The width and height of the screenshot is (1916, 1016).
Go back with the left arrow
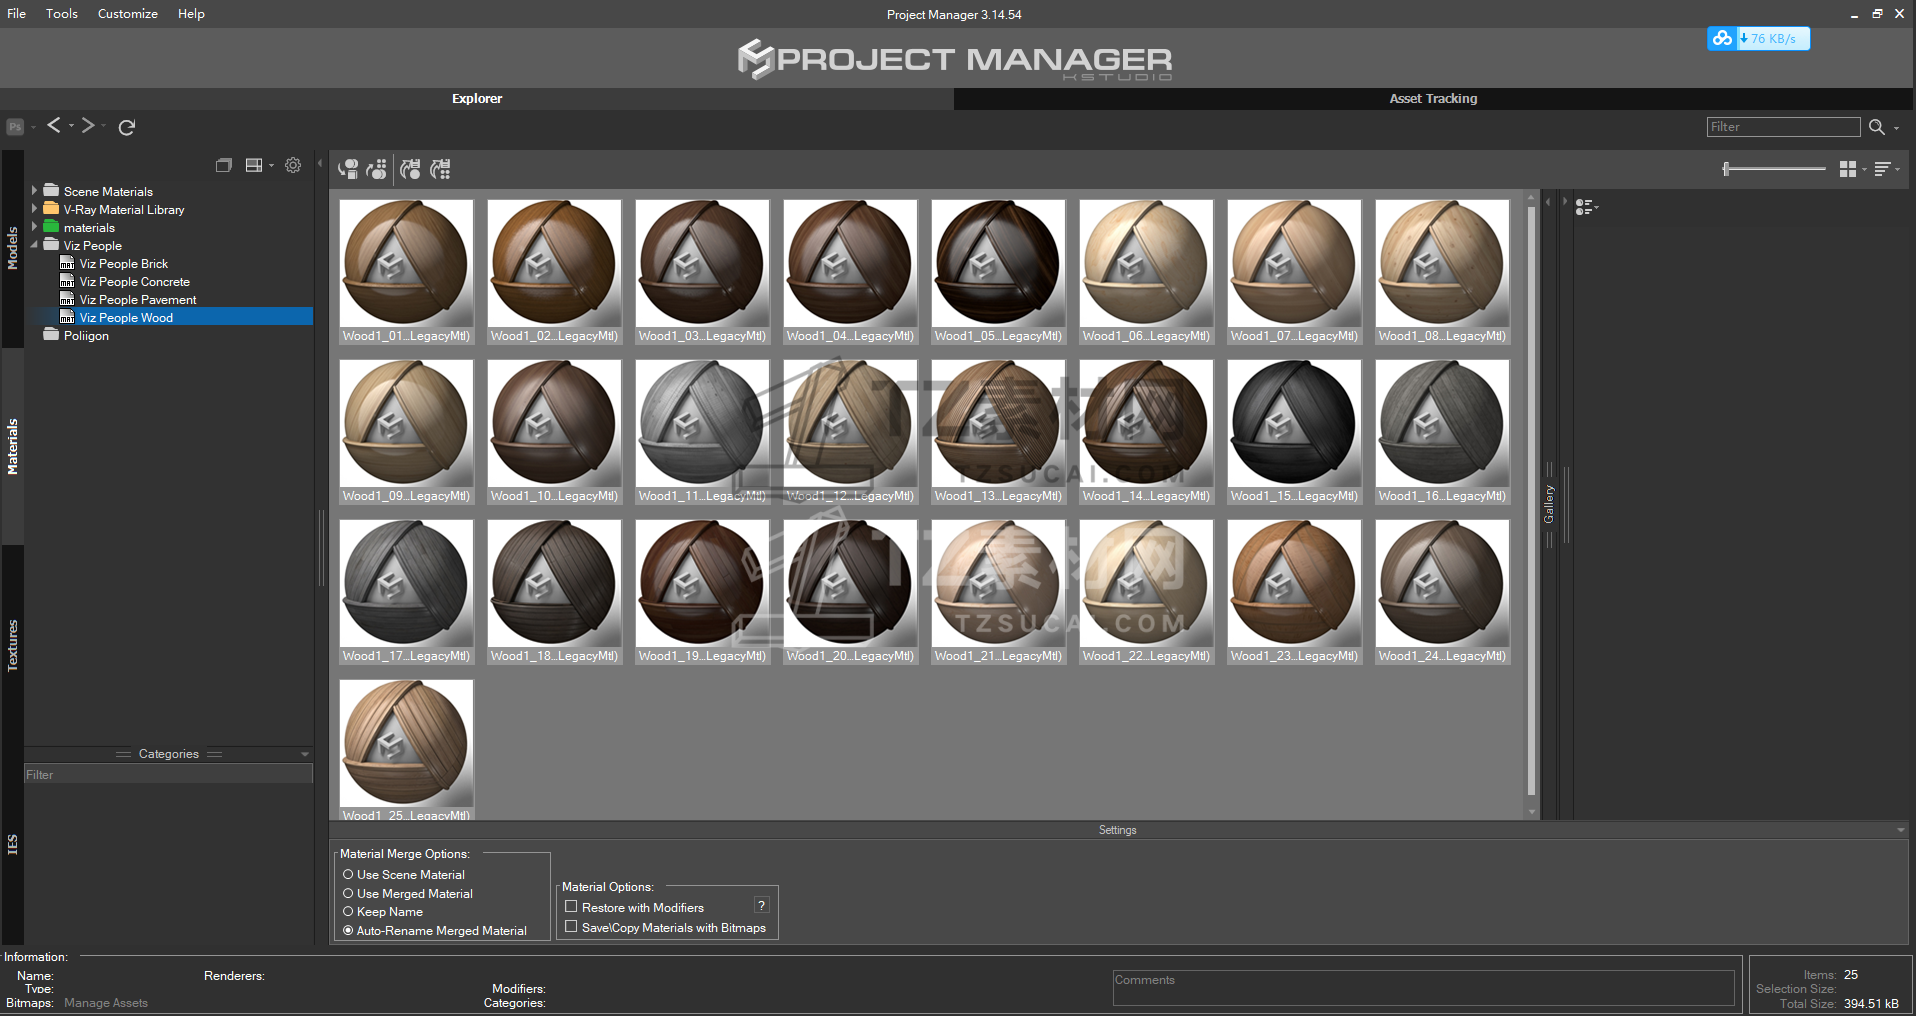[x=54, y=125]
